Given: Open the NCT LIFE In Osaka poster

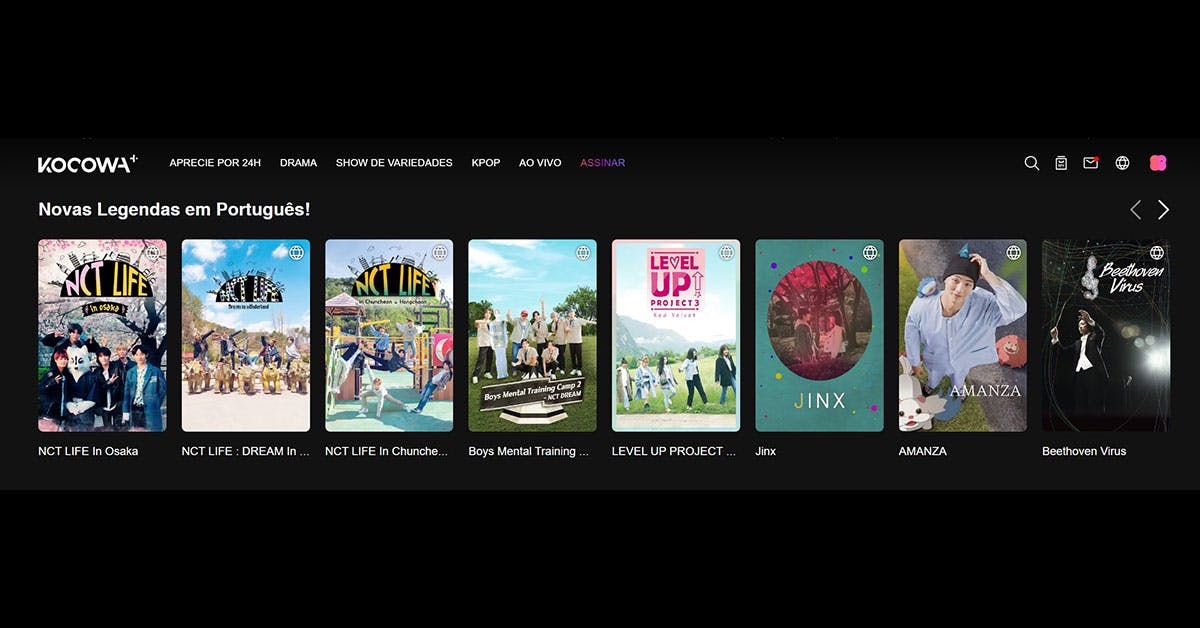Looking at the screenshot, I should (102, 335).
